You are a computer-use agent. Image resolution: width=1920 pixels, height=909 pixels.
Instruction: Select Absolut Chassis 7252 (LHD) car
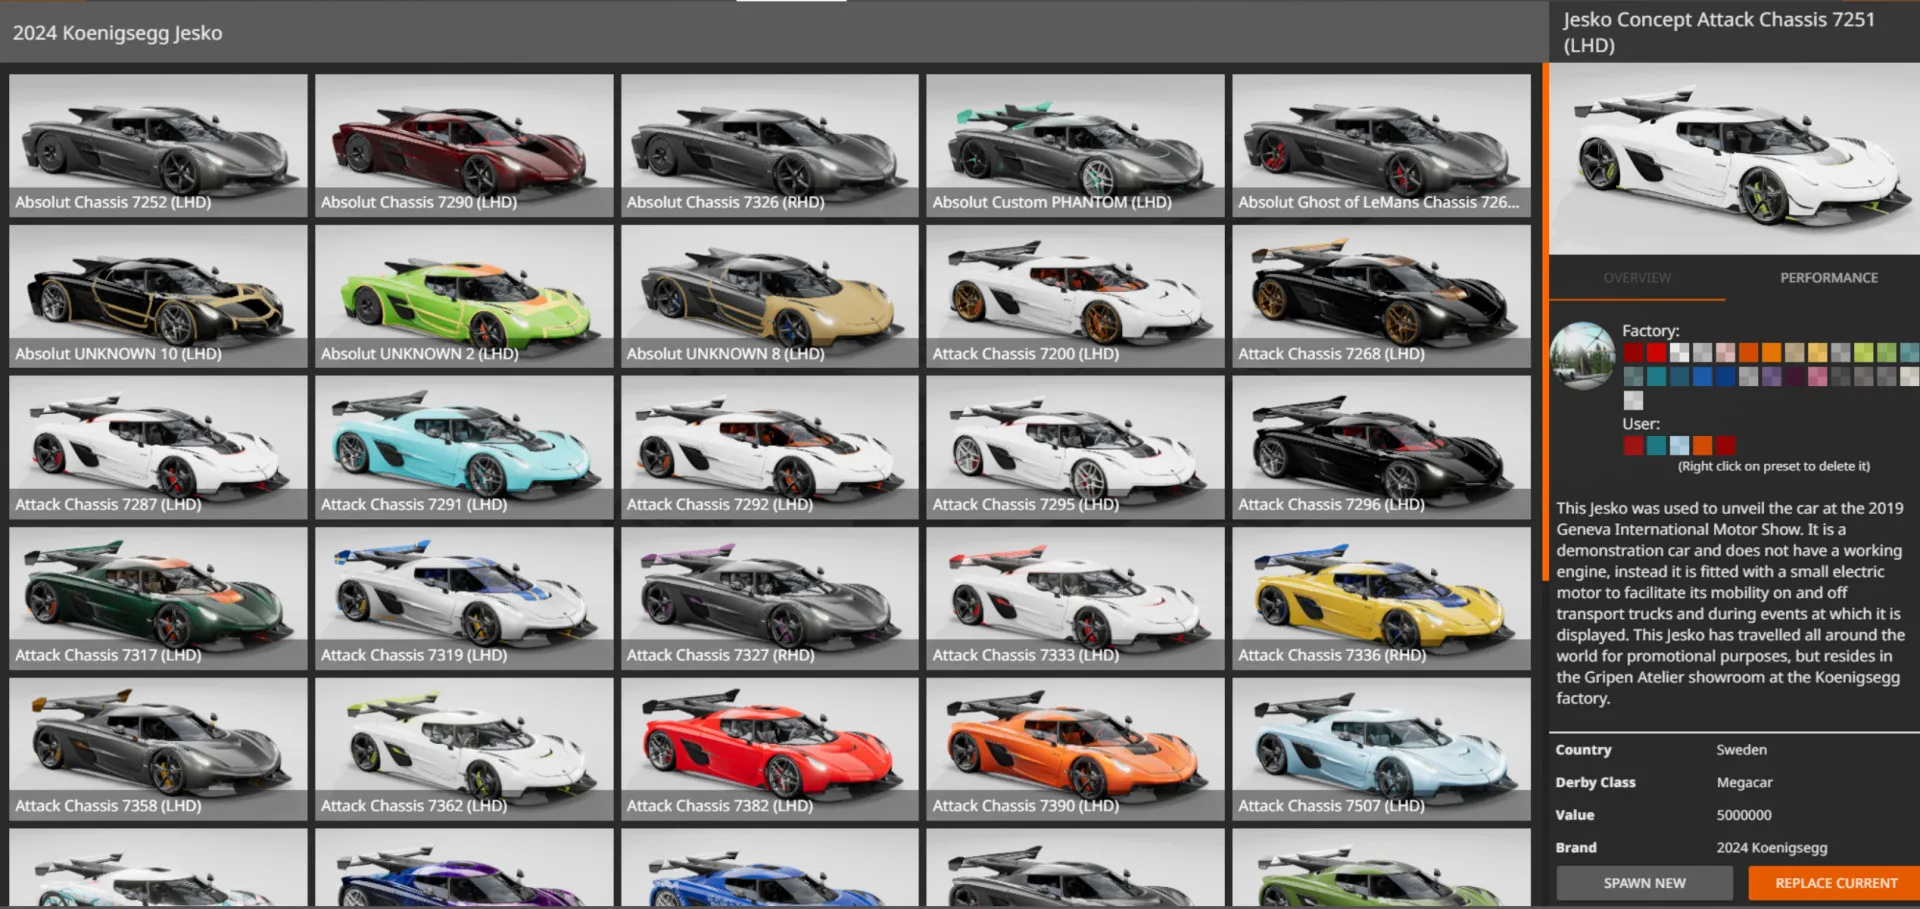pyautogui.click(x=158, y=145)
